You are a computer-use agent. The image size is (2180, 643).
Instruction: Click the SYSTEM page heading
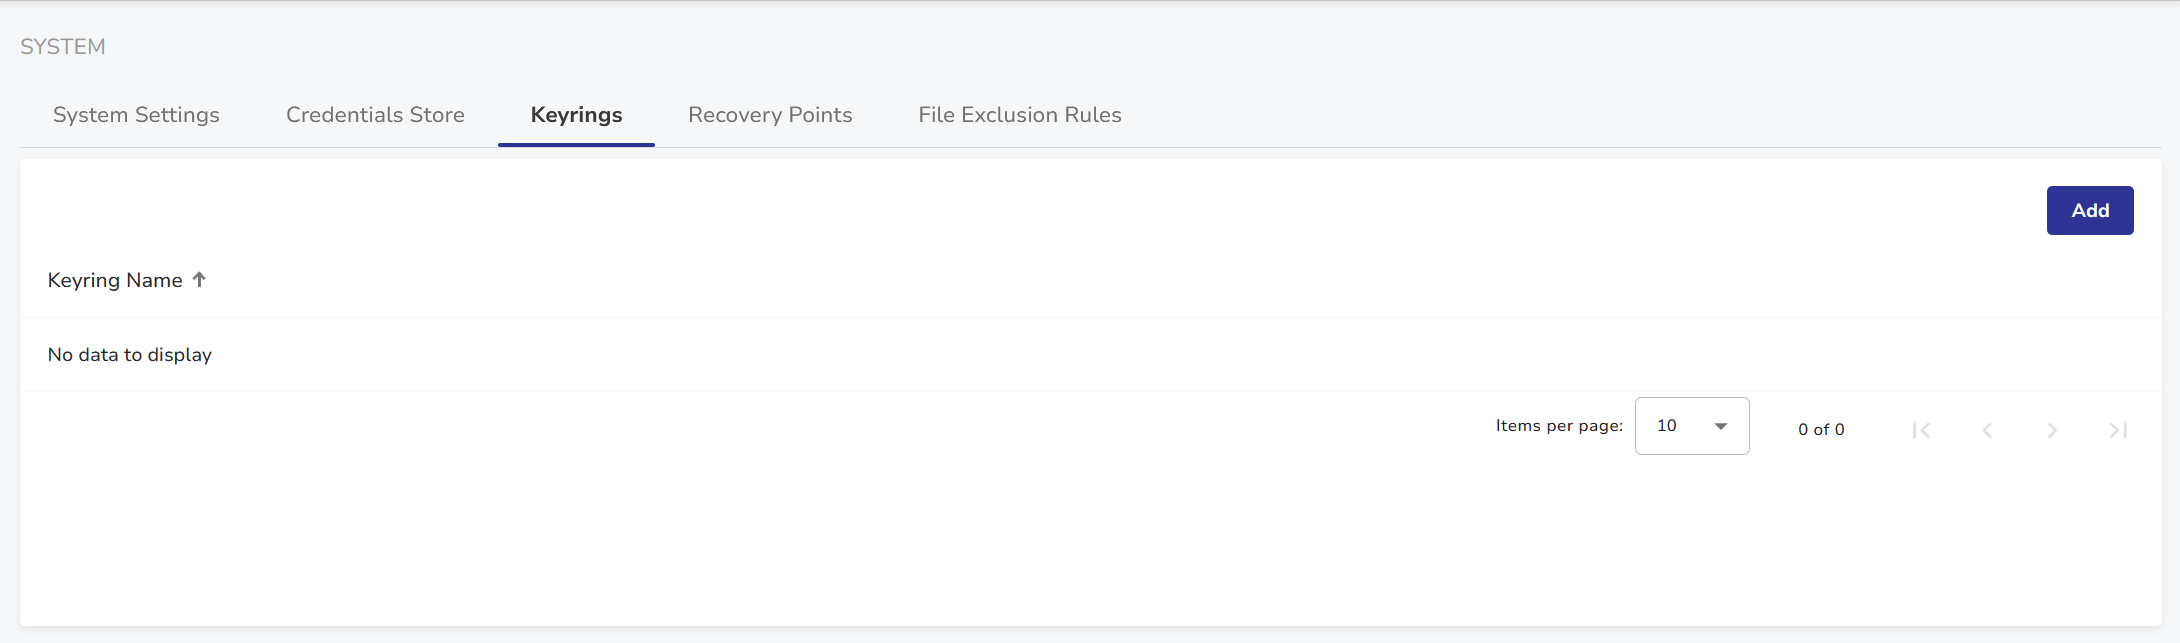(63, 47)
